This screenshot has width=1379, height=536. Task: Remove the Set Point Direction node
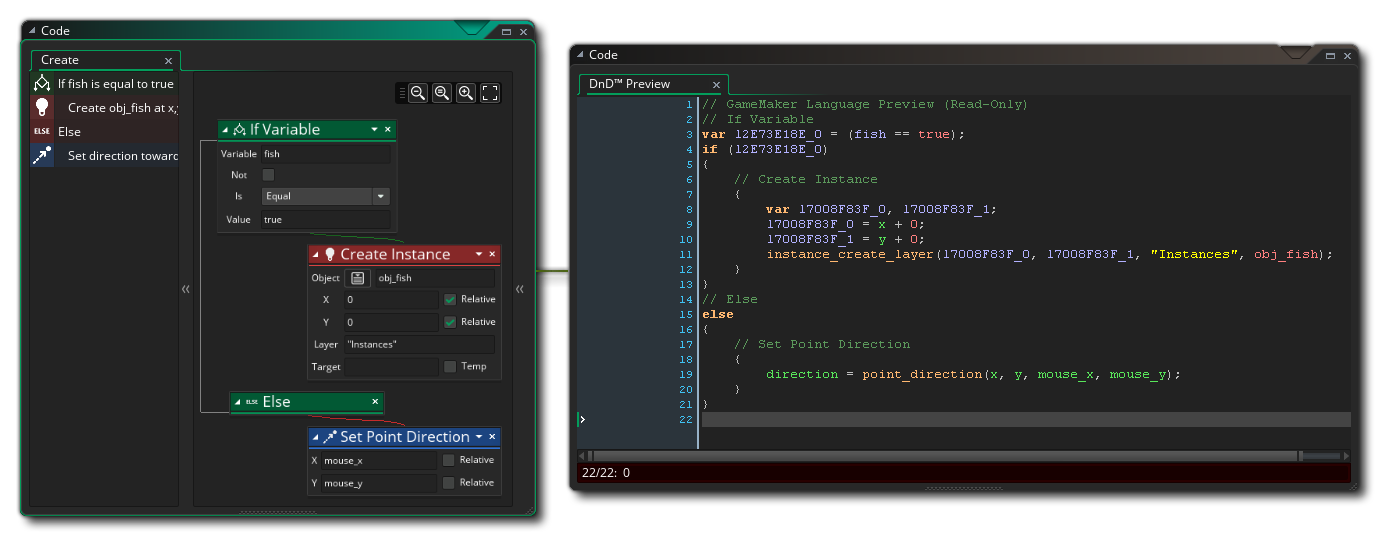pyautogui.click(x=492, y=437)
